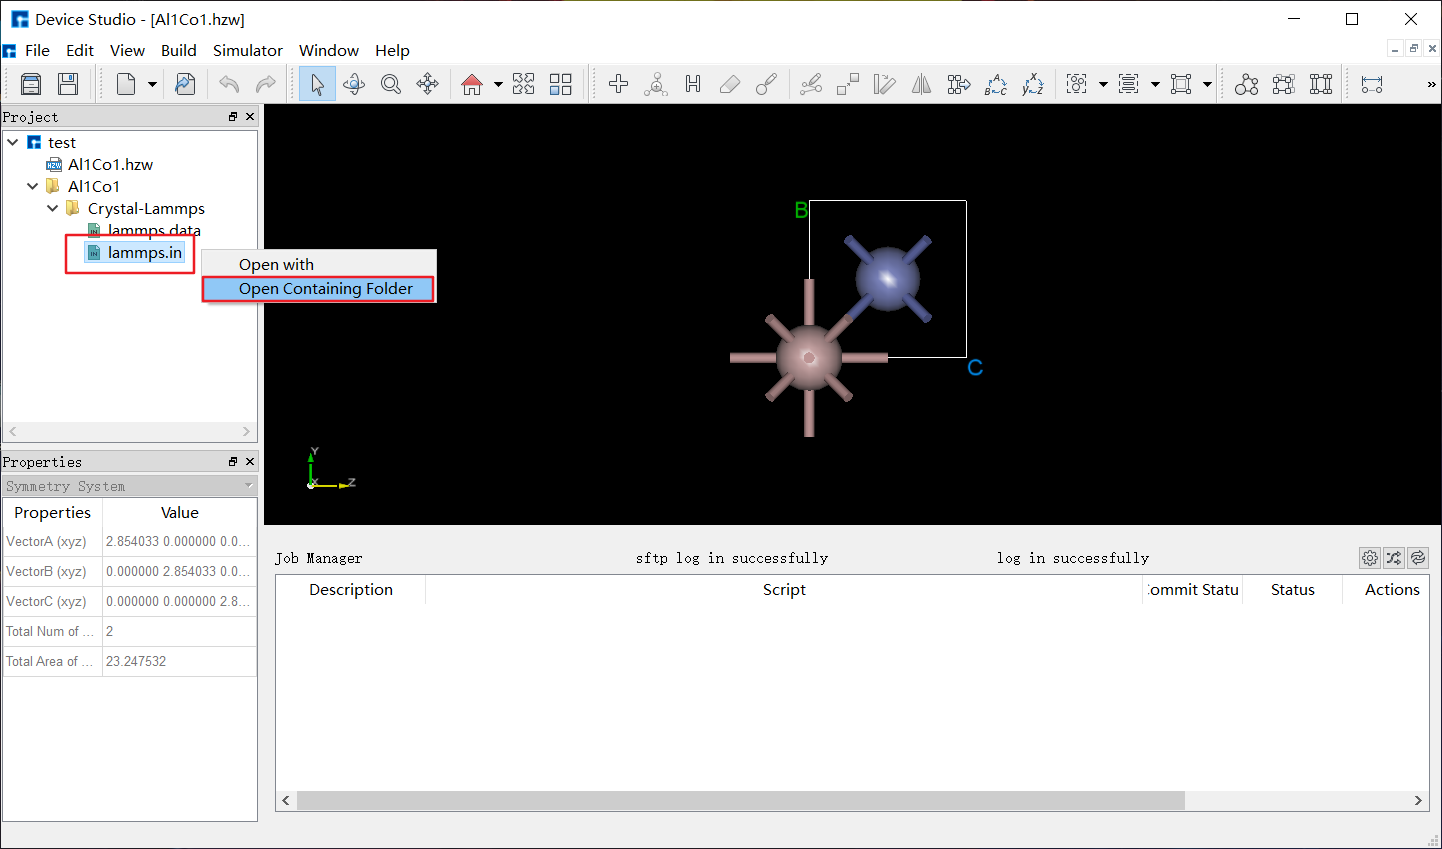Screen dimensions: 1442x849
Task: Collapse the test project tree node
Action: 13,143
